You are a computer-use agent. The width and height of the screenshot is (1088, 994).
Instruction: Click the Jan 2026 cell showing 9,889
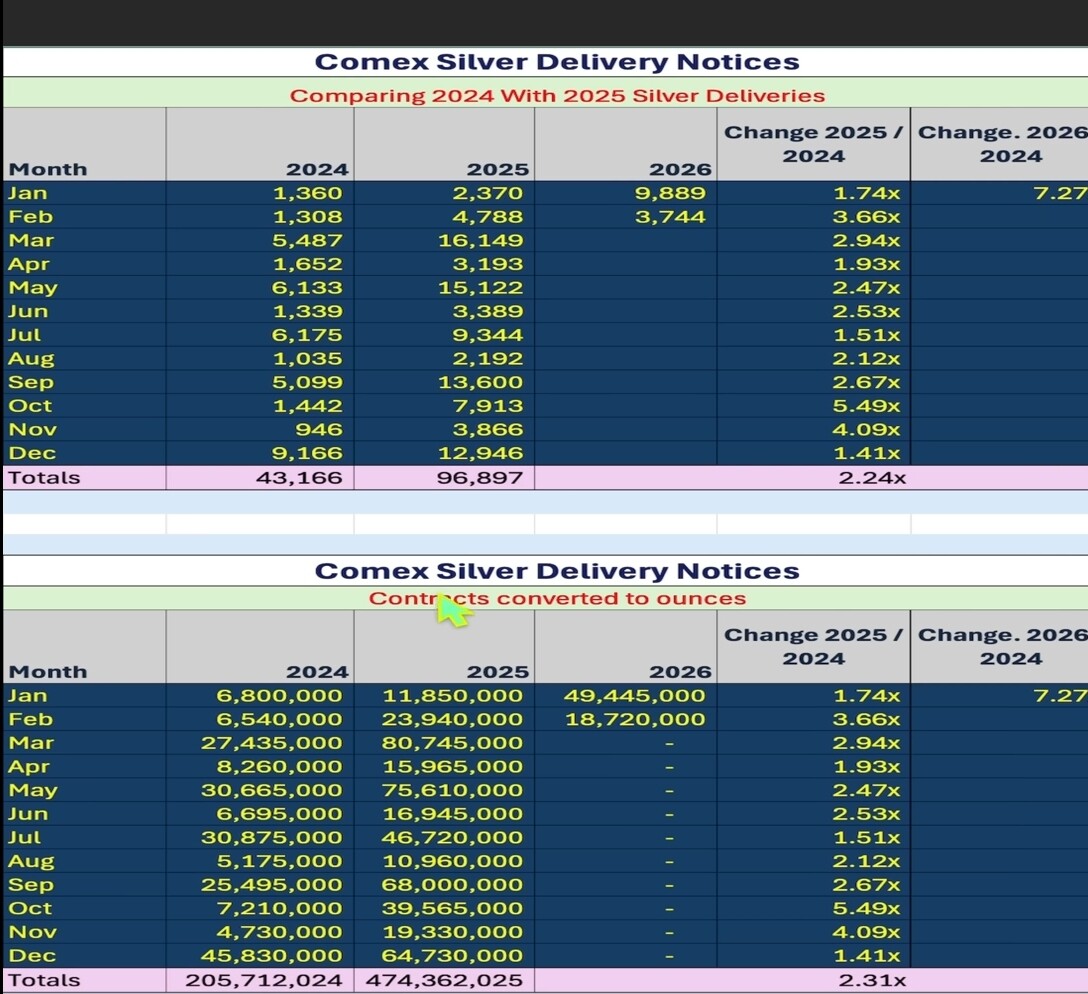pyautogui.click(x=669, y=193)
